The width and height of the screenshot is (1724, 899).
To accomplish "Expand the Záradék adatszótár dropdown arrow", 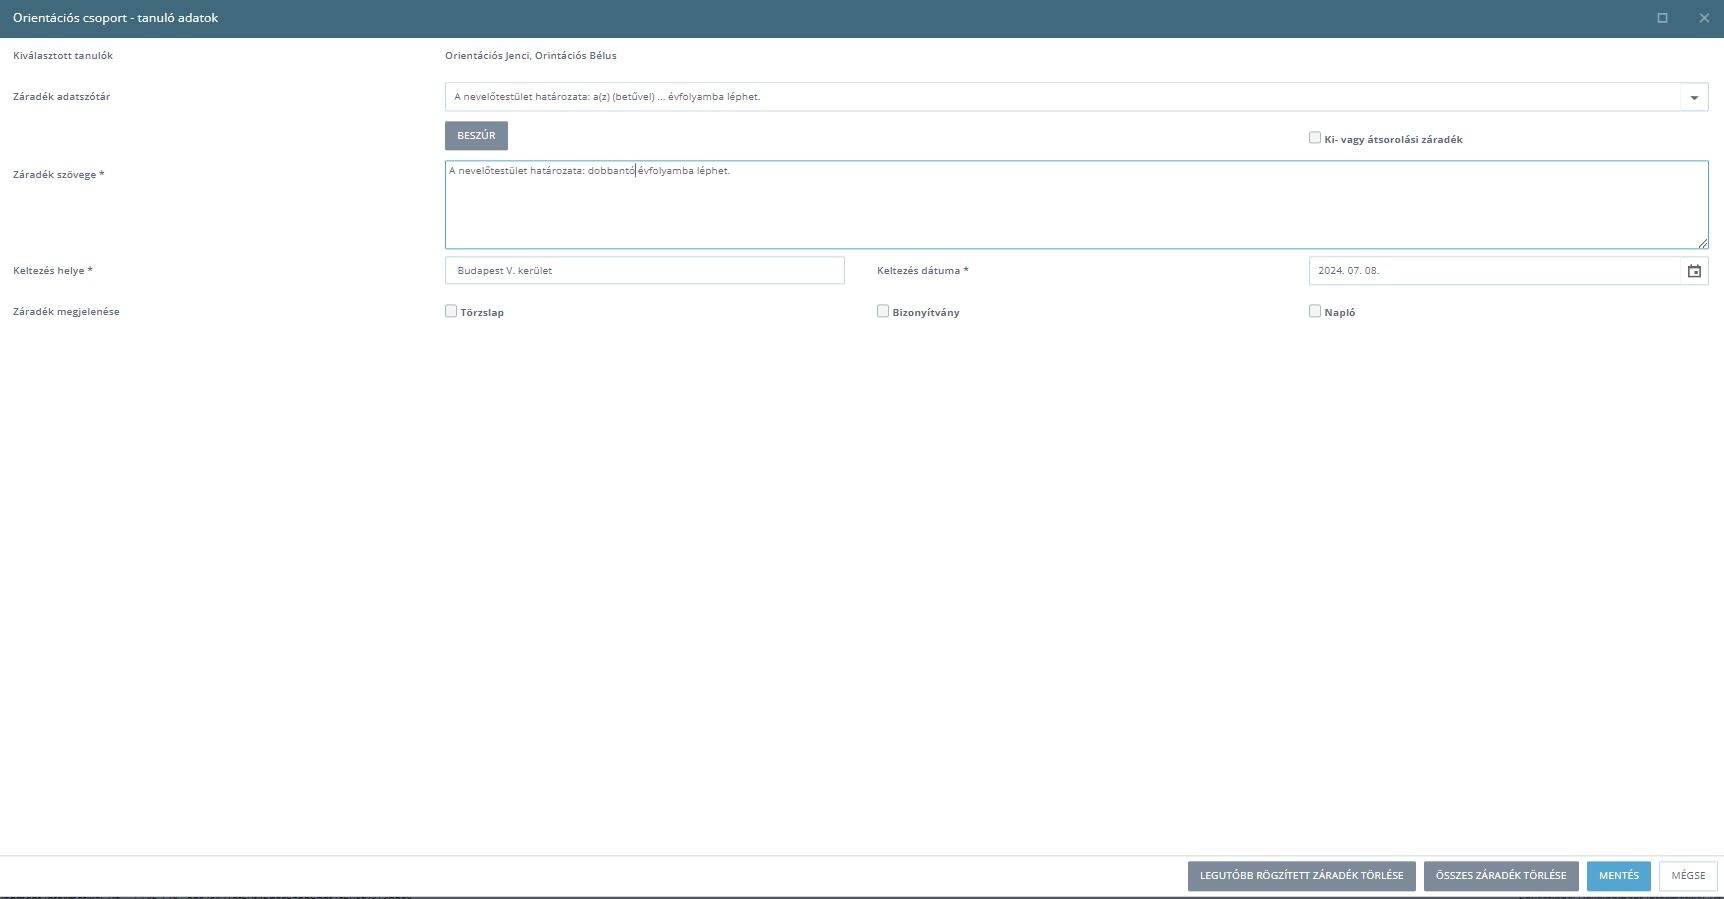I will tap(1694, 97).
